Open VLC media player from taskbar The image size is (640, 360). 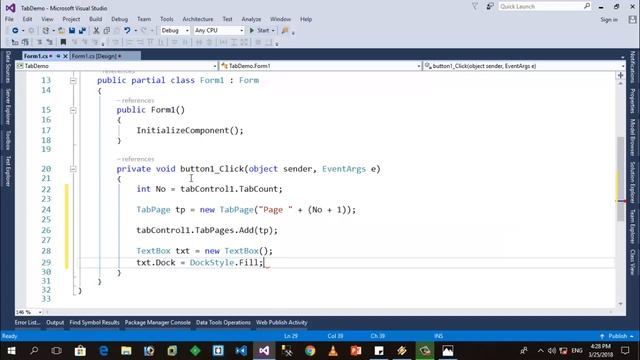[x=333, y=351]
